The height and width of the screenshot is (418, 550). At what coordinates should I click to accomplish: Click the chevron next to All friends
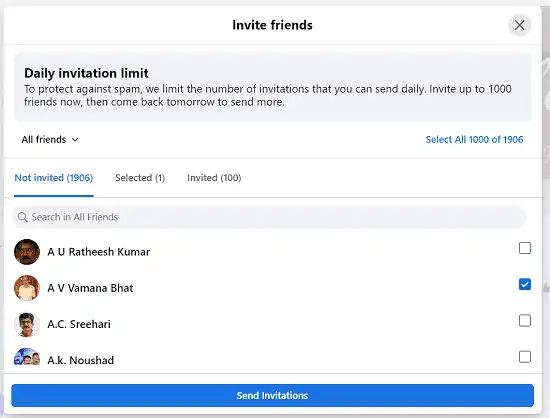point(75,140)
